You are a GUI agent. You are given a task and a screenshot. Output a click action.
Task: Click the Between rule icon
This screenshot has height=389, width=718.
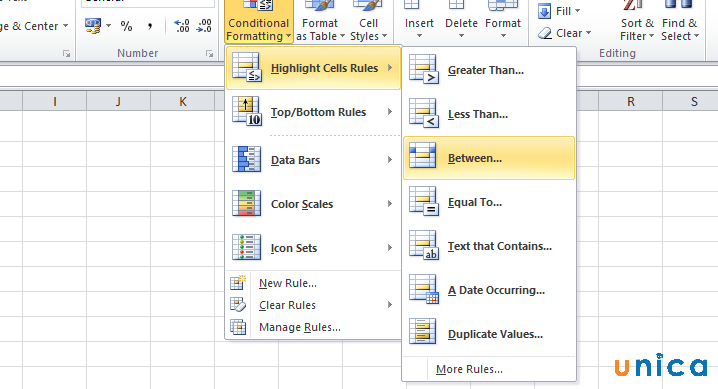(423, 155)
